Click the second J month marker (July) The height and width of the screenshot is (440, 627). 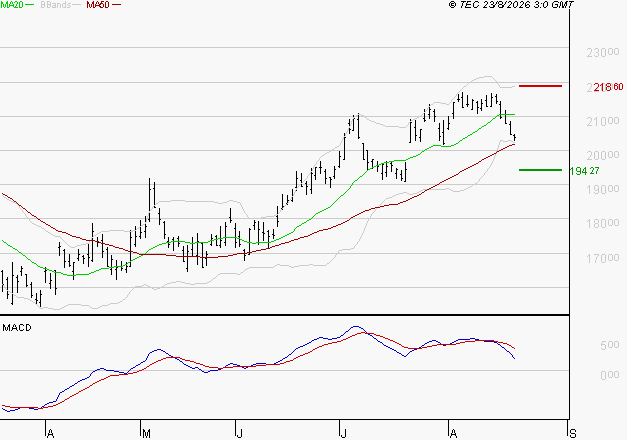pyautogui.click(x=343, y=434)
